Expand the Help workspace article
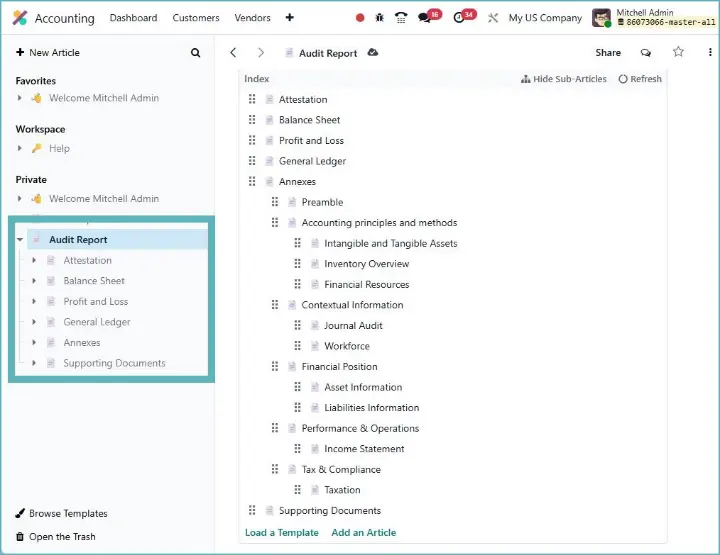720x555 pixels. coord(19,148)
